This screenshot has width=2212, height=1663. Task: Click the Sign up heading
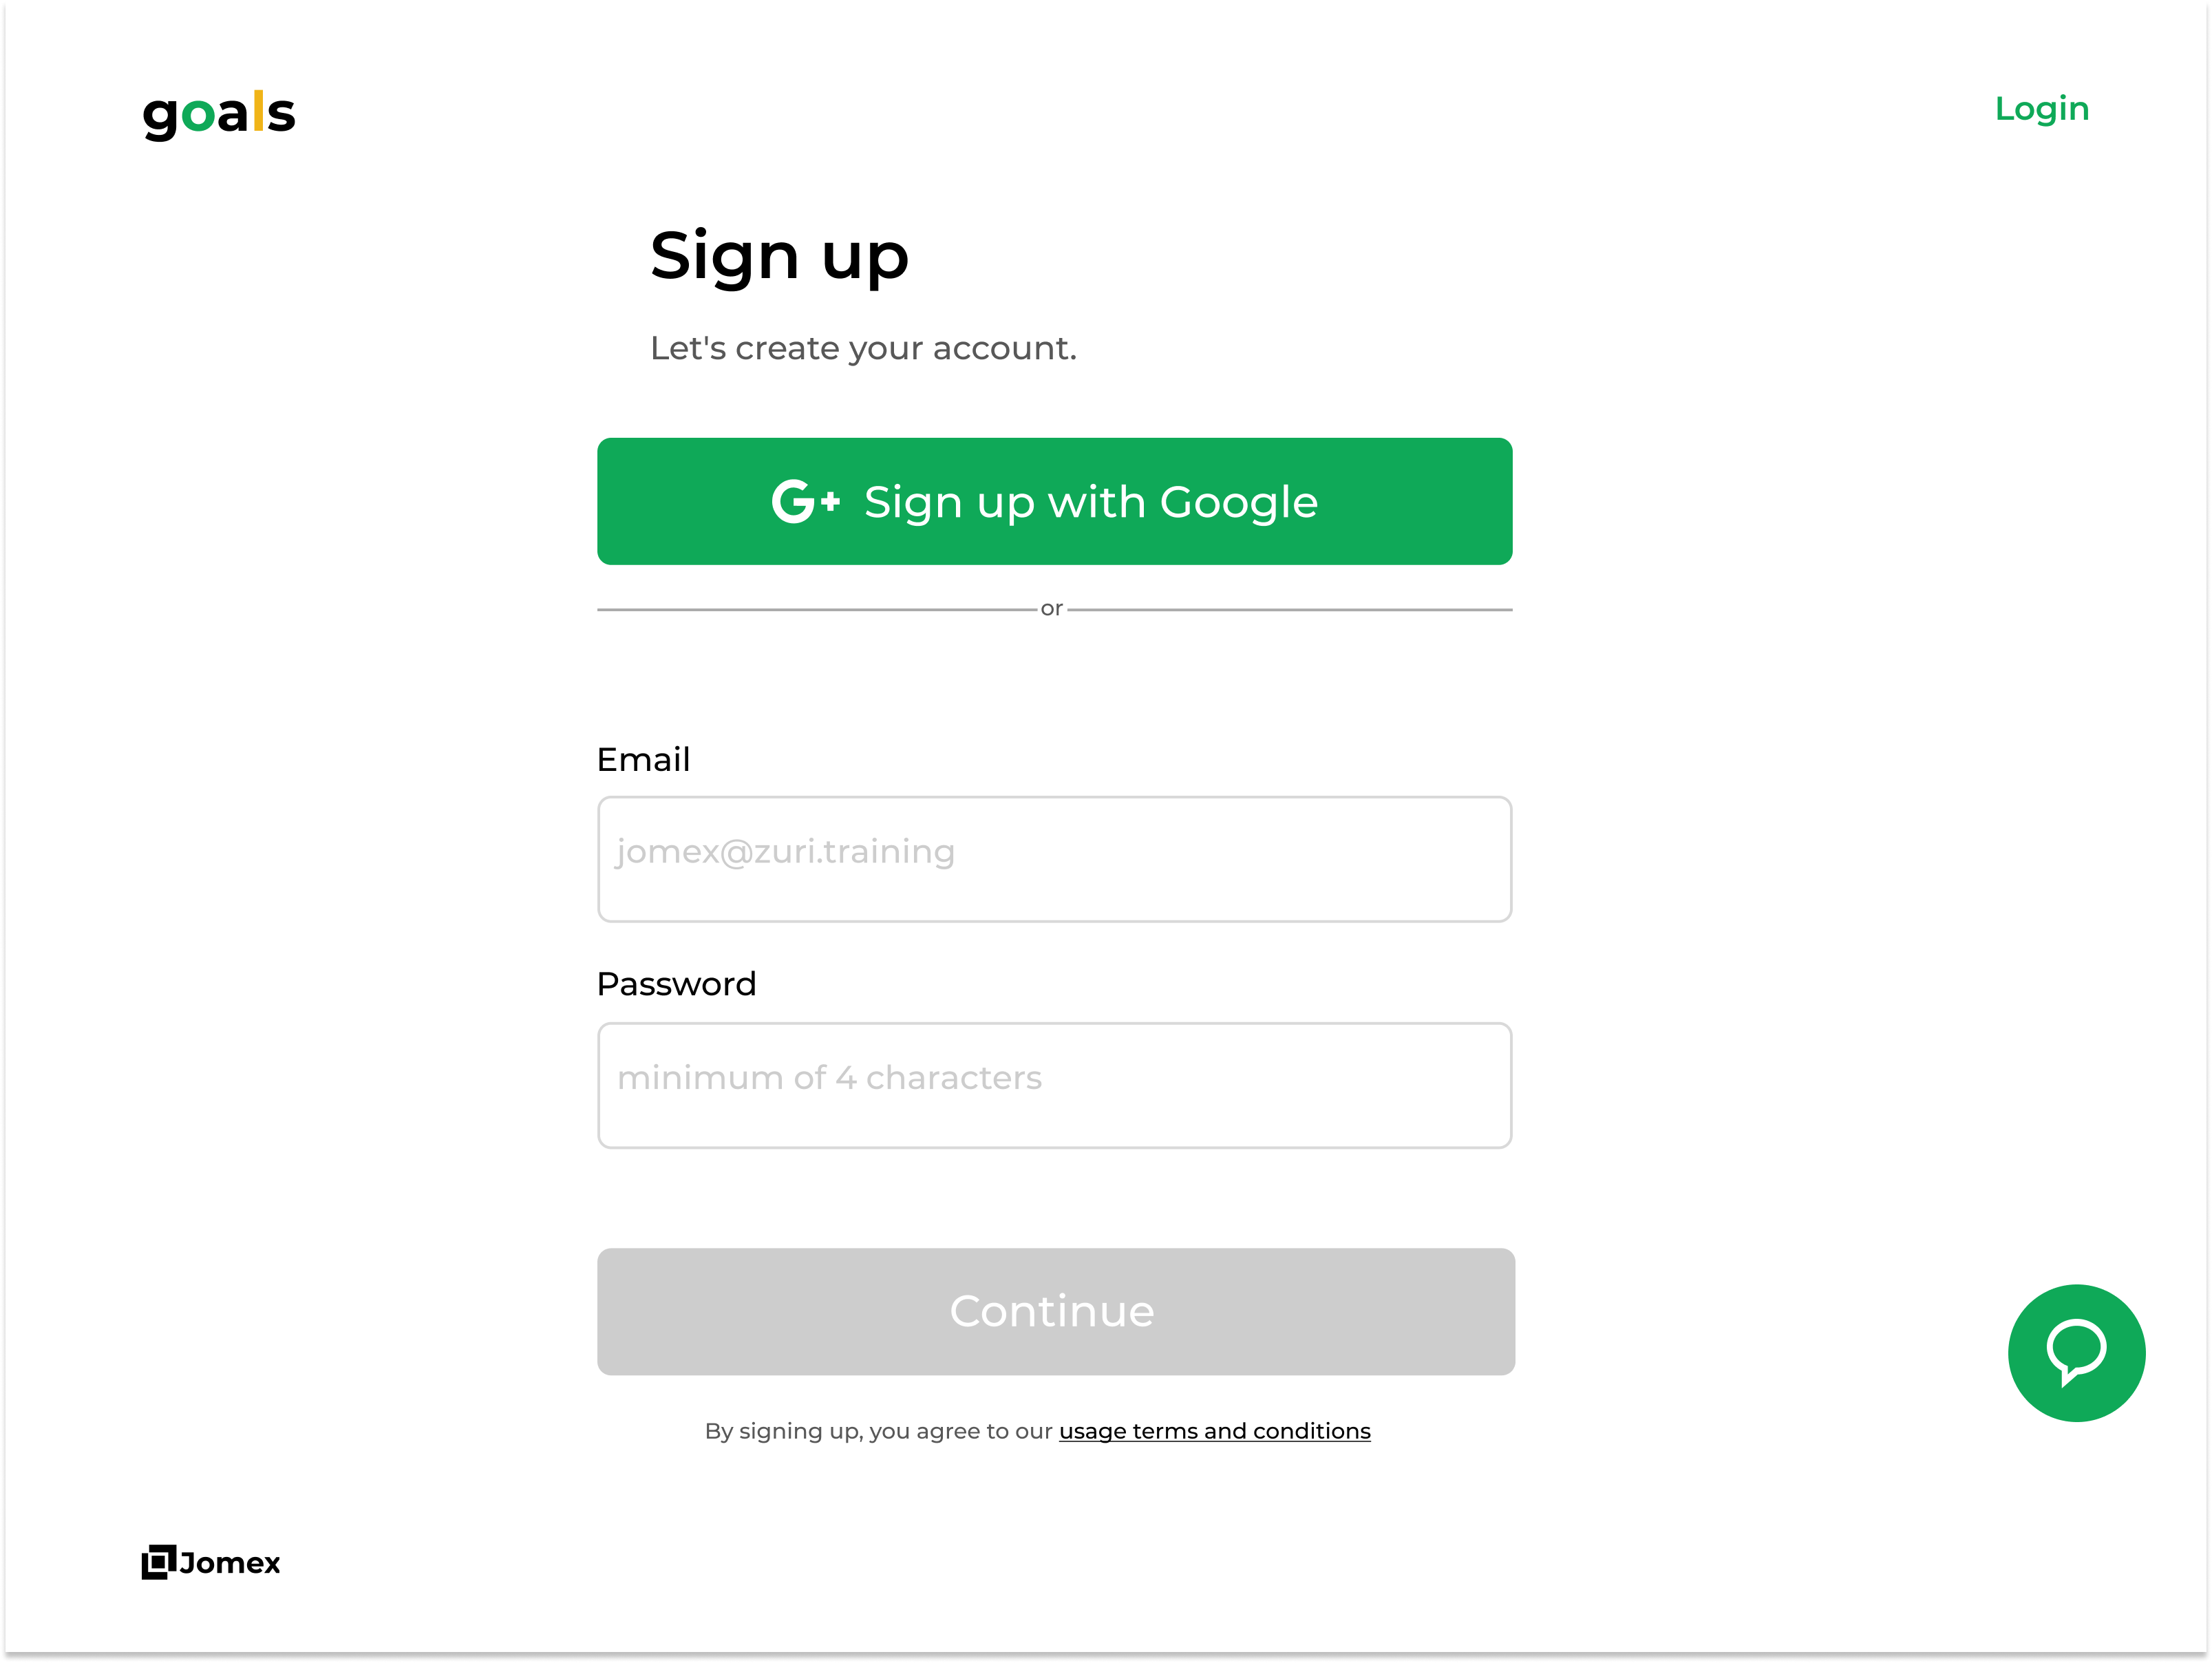[779, 256]
